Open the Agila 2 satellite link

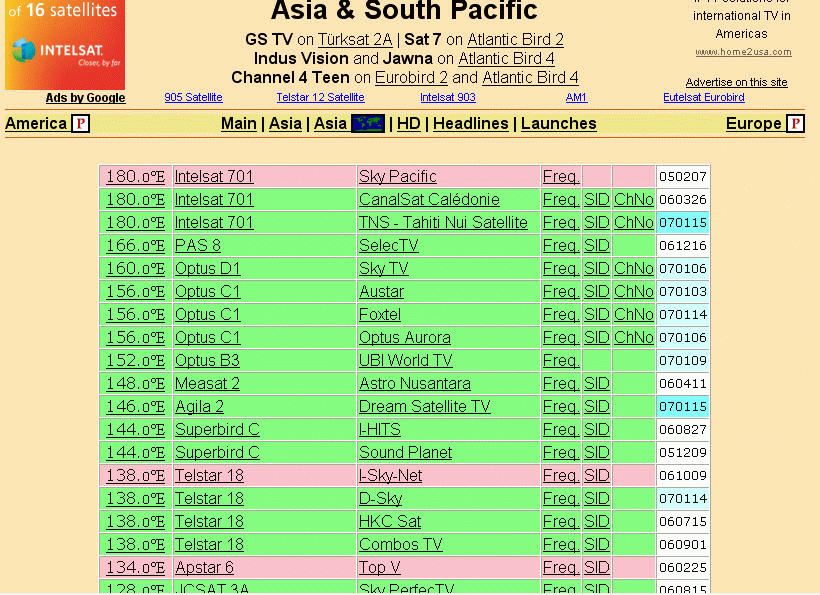tap(199, 407)
